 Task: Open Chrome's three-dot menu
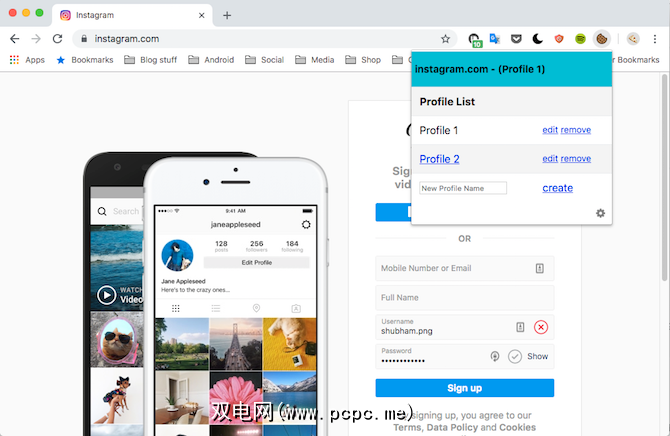[655, 39]
